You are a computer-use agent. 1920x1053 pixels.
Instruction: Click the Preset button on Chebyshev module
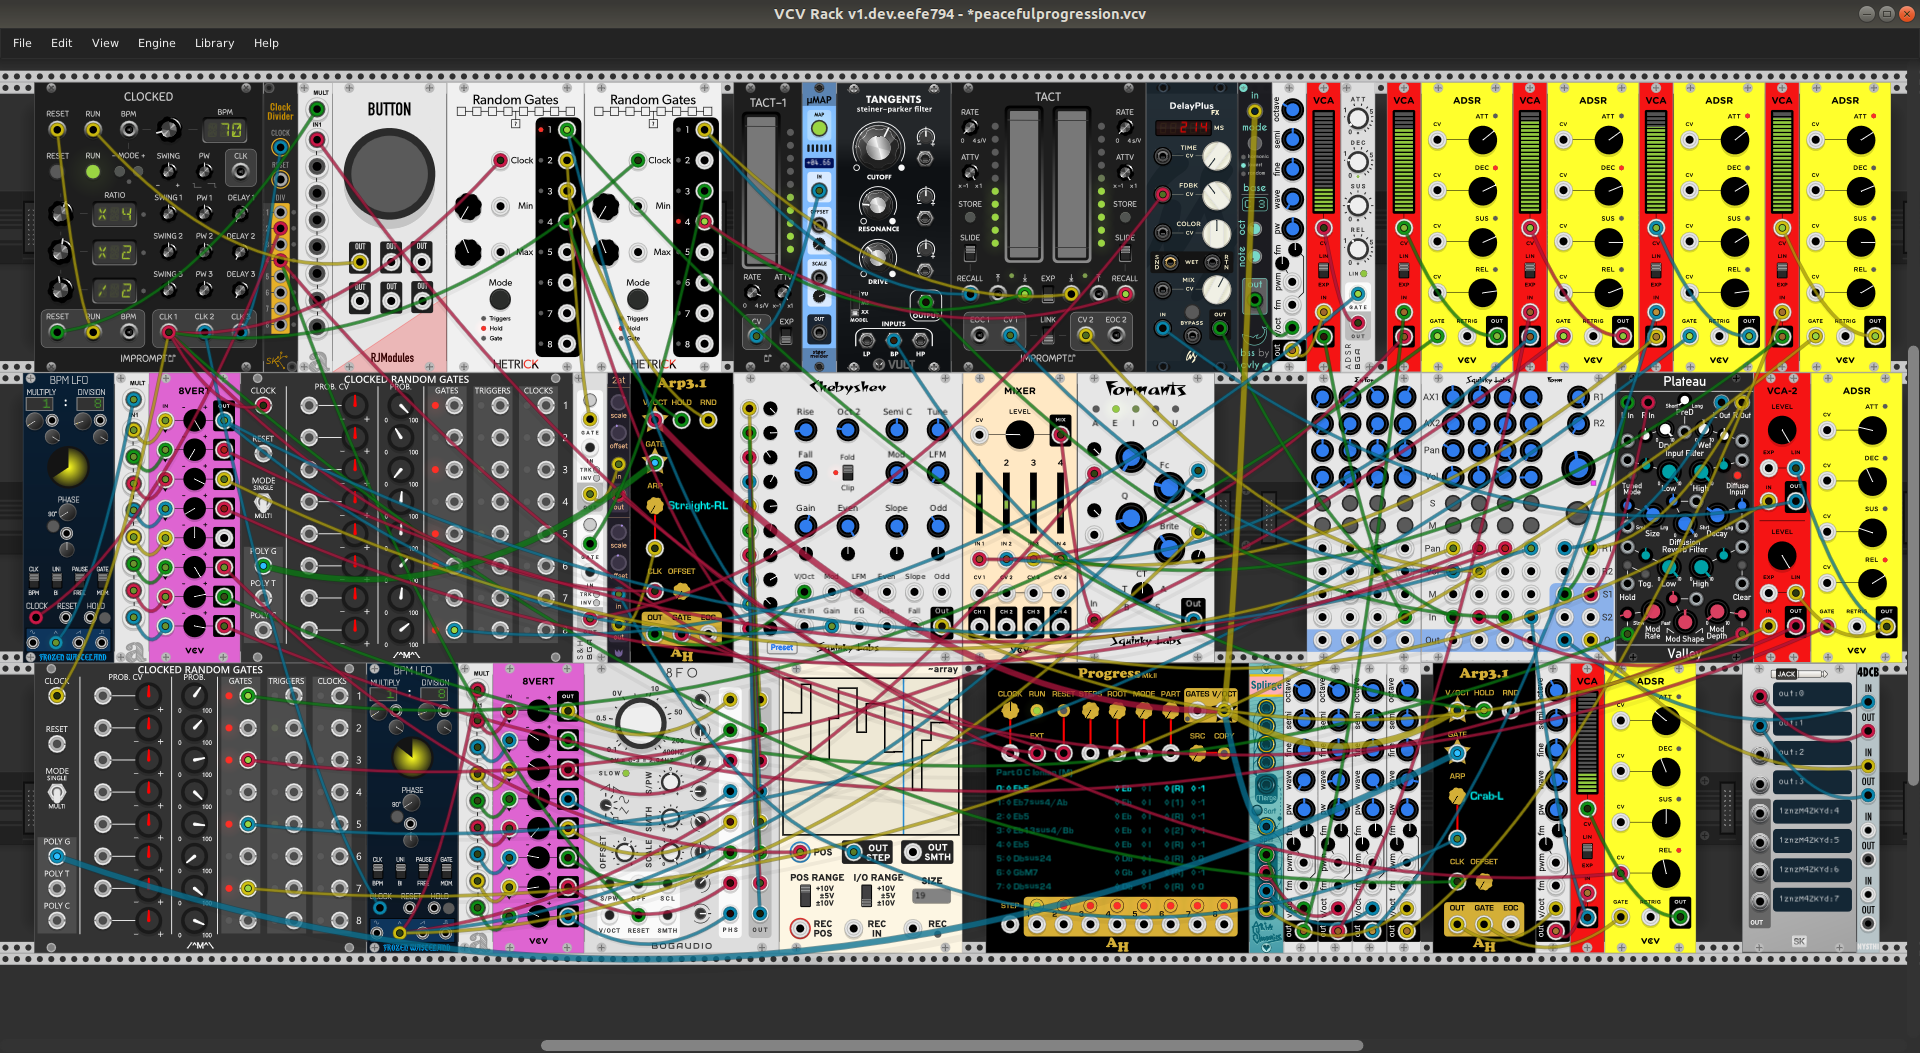coord(782,648)
